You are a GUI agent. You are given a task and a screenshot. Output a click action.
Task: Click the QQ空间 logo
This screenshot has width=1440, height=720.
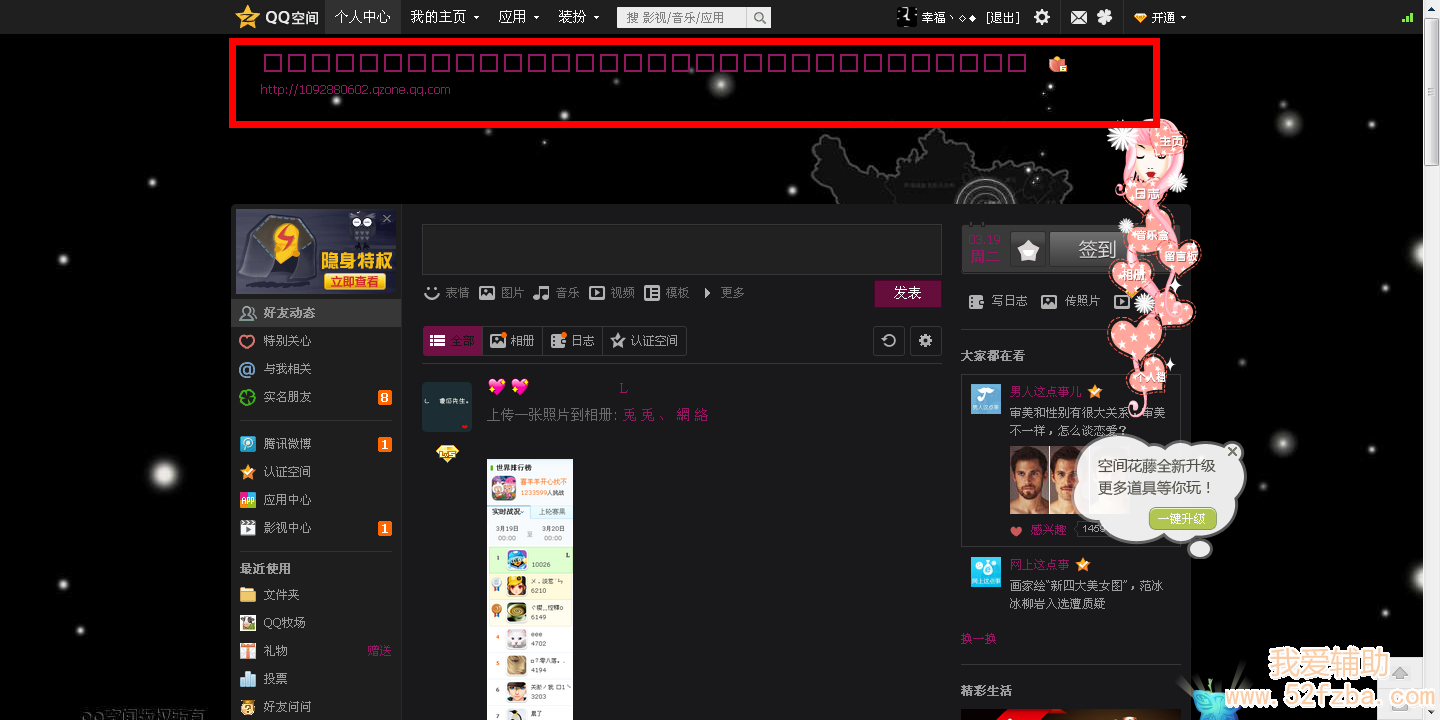click(x=277, y=17)
